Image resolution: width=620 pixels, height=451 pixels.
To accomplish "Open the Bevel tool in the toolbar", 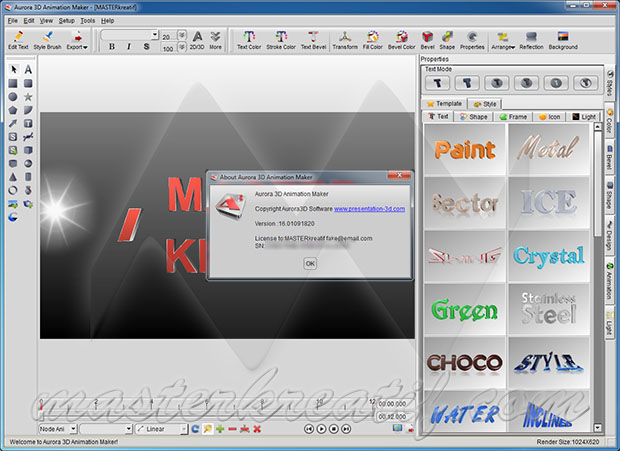I will click(x=427, y=40).
